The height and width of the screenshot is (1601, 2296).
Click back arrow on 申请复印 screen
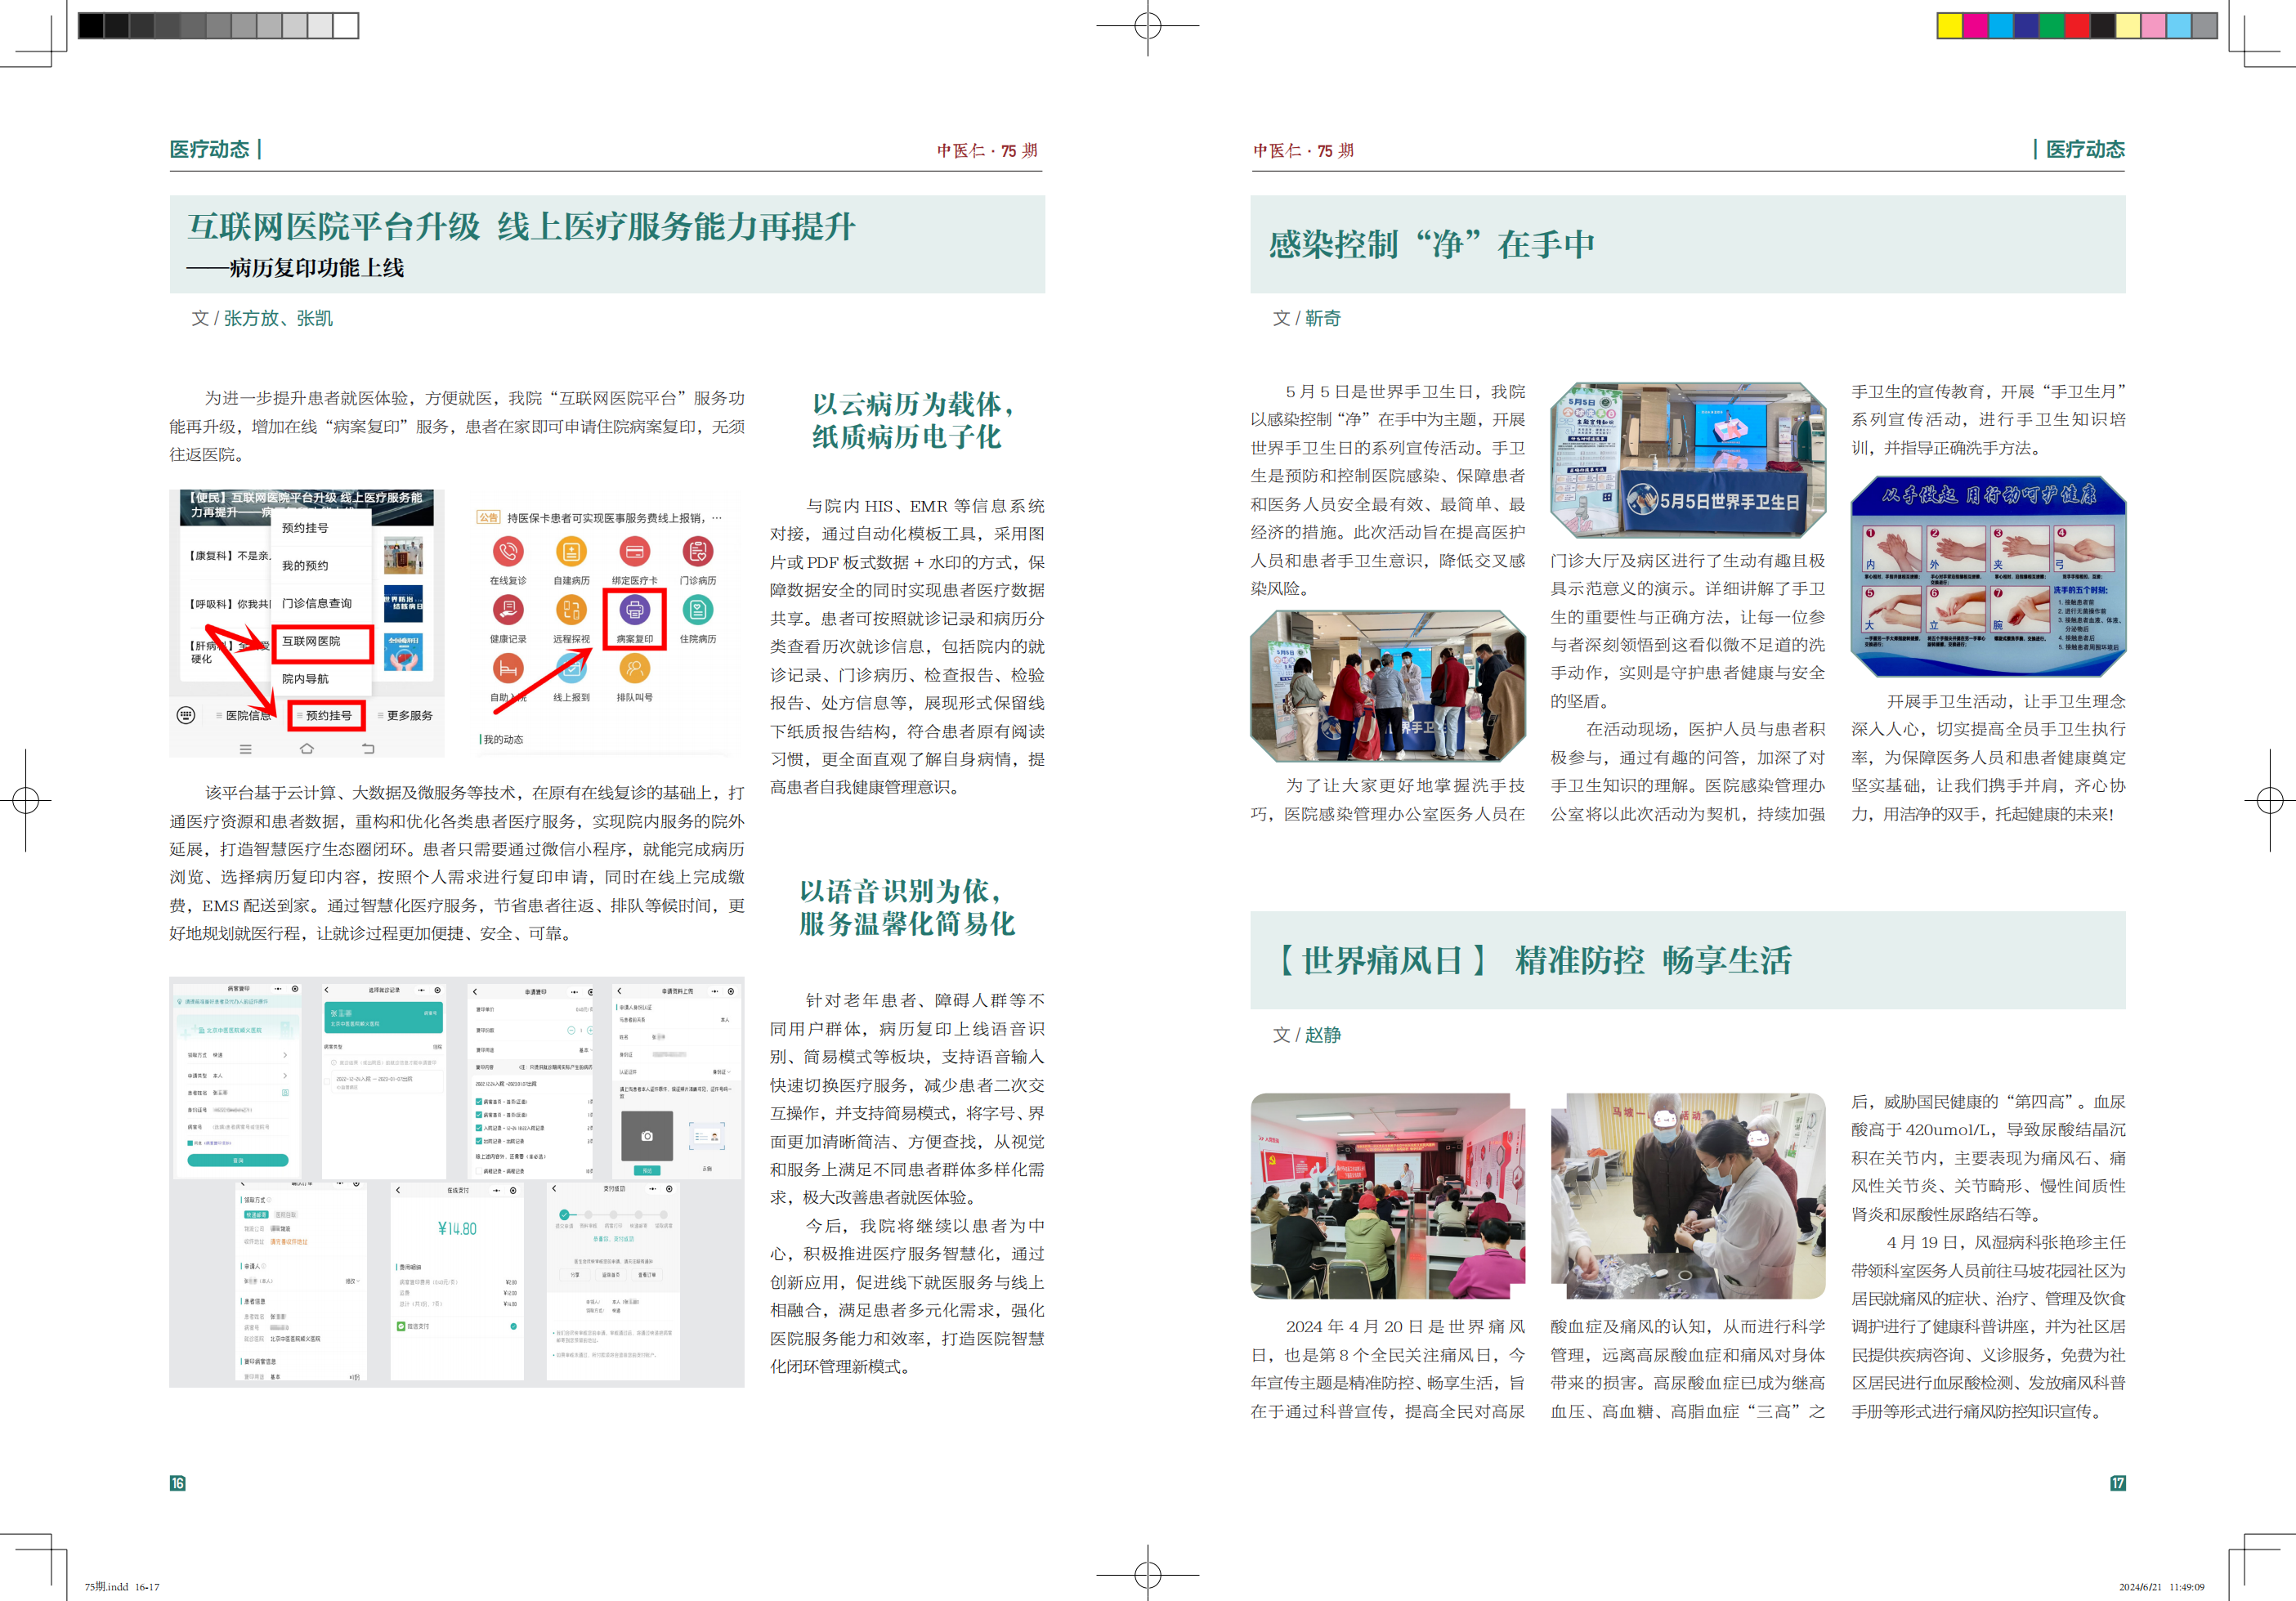click(475, 992)
